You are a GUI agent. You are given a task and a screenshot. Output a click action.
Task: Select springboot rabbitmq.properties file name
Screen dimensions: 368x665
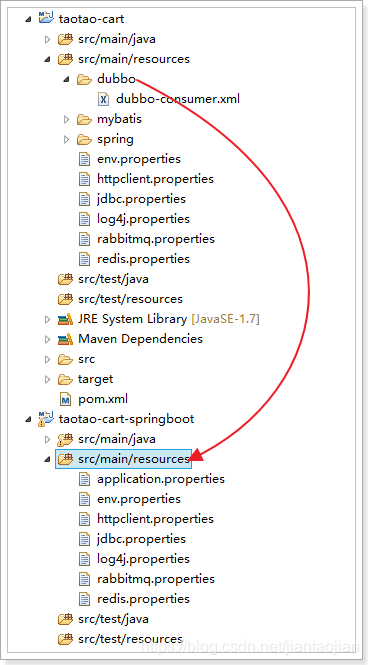click(156, 579)
